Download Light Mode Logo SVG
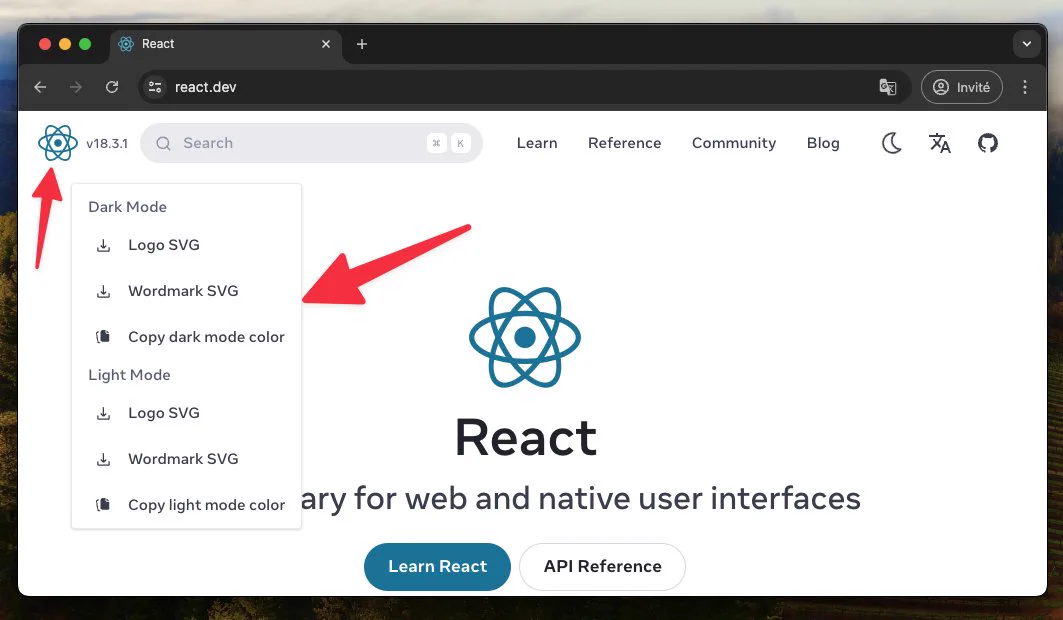The image size is (1063, 620). [x=186, y=413]
